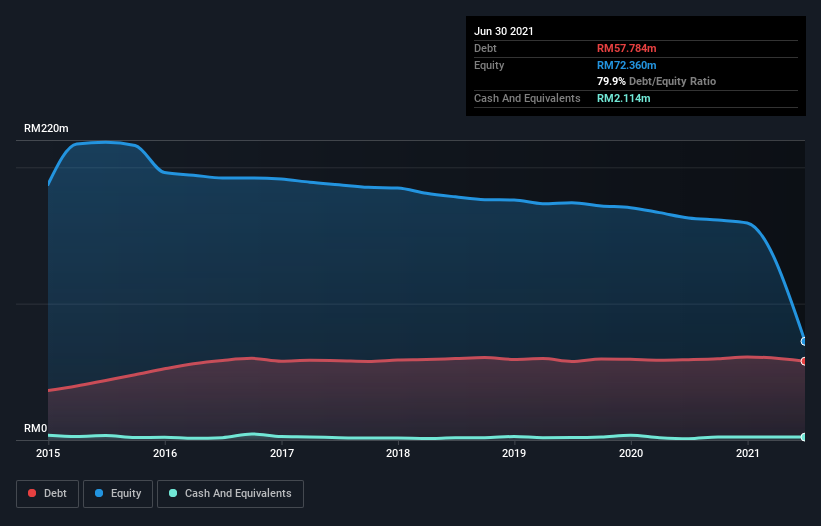Image resolution: width=821 pixels, height=526 pixels.
Task: Select the 2021 x-axis label
Action: point(748,453)
